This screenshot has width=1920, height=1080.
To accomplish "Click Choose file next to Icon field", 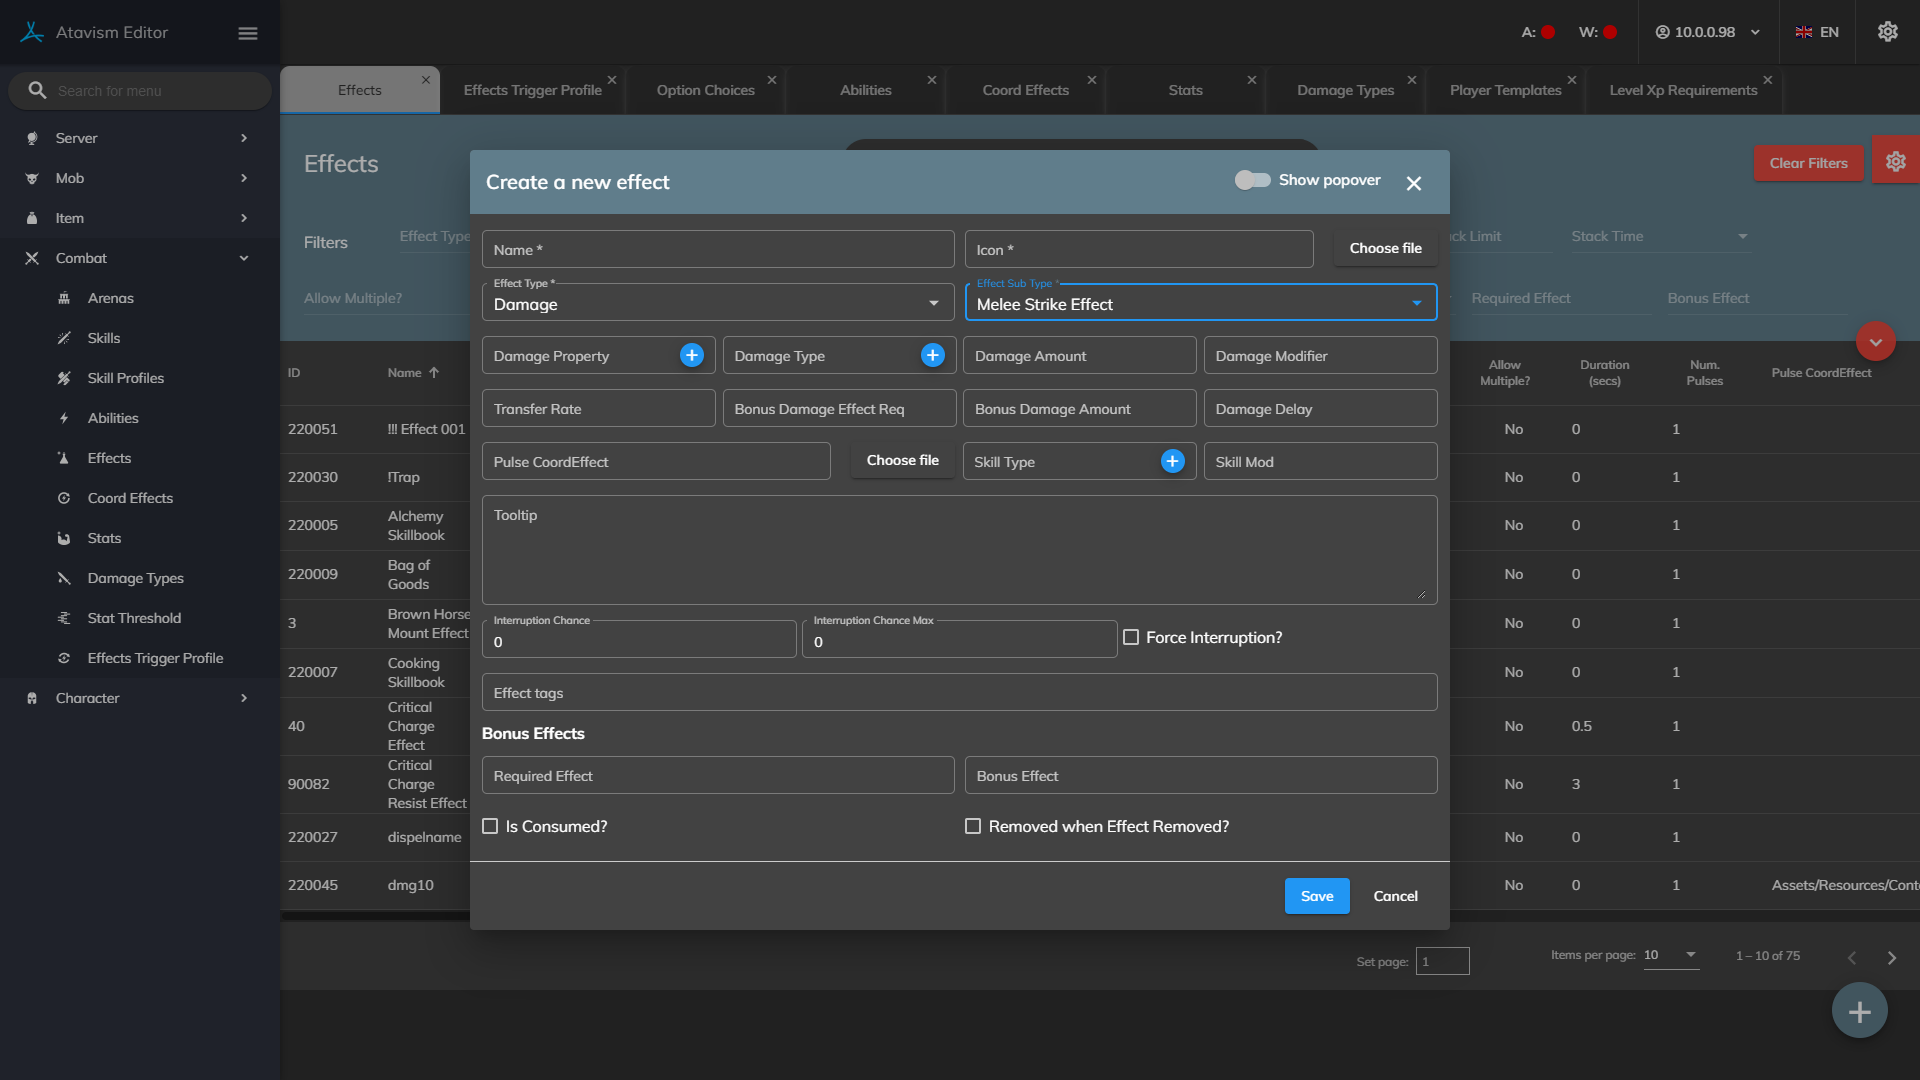I will (x=1385, y=248).
